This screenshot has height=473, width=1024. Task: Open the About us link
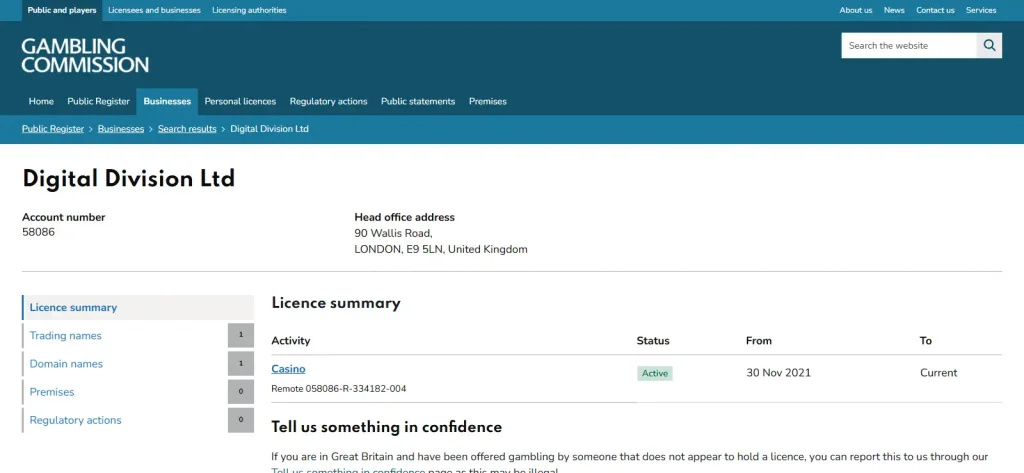tap(856, 10)
